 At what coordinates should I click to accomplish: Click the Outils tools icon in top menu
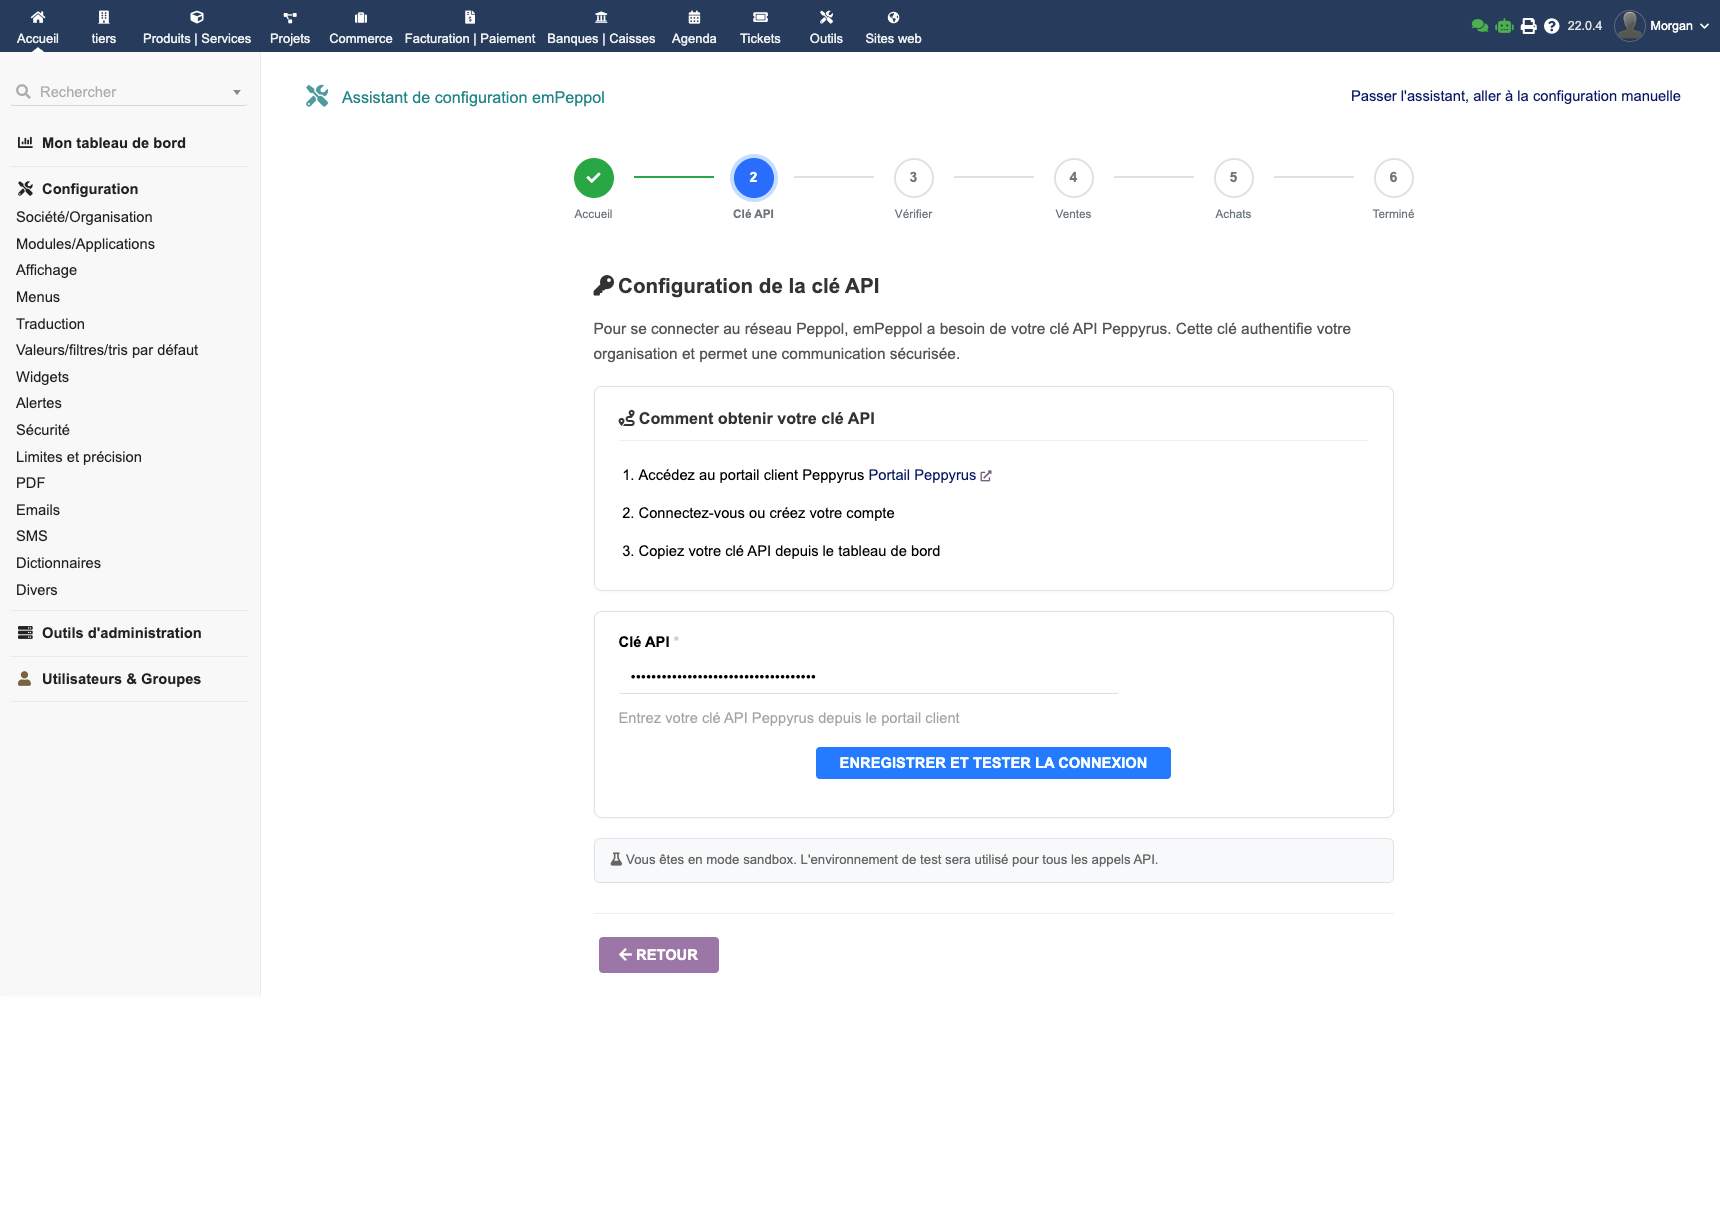click(826, 17)
